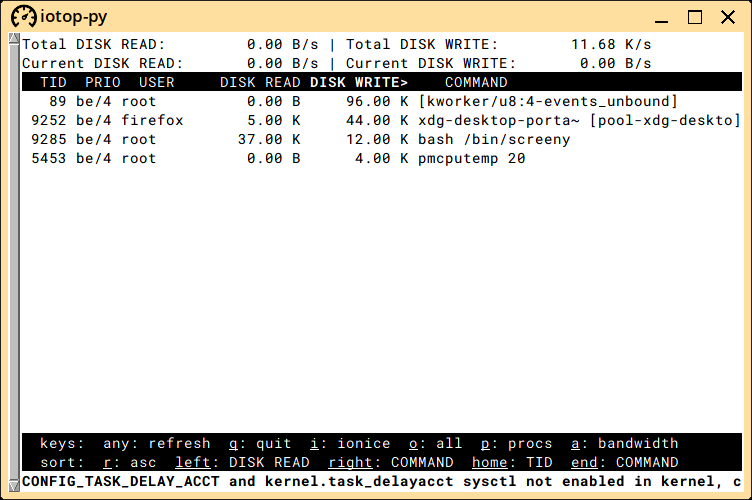Select the TID column header
Screen dimensions: 752x500
pyautogui.click(x=53, y=82)
